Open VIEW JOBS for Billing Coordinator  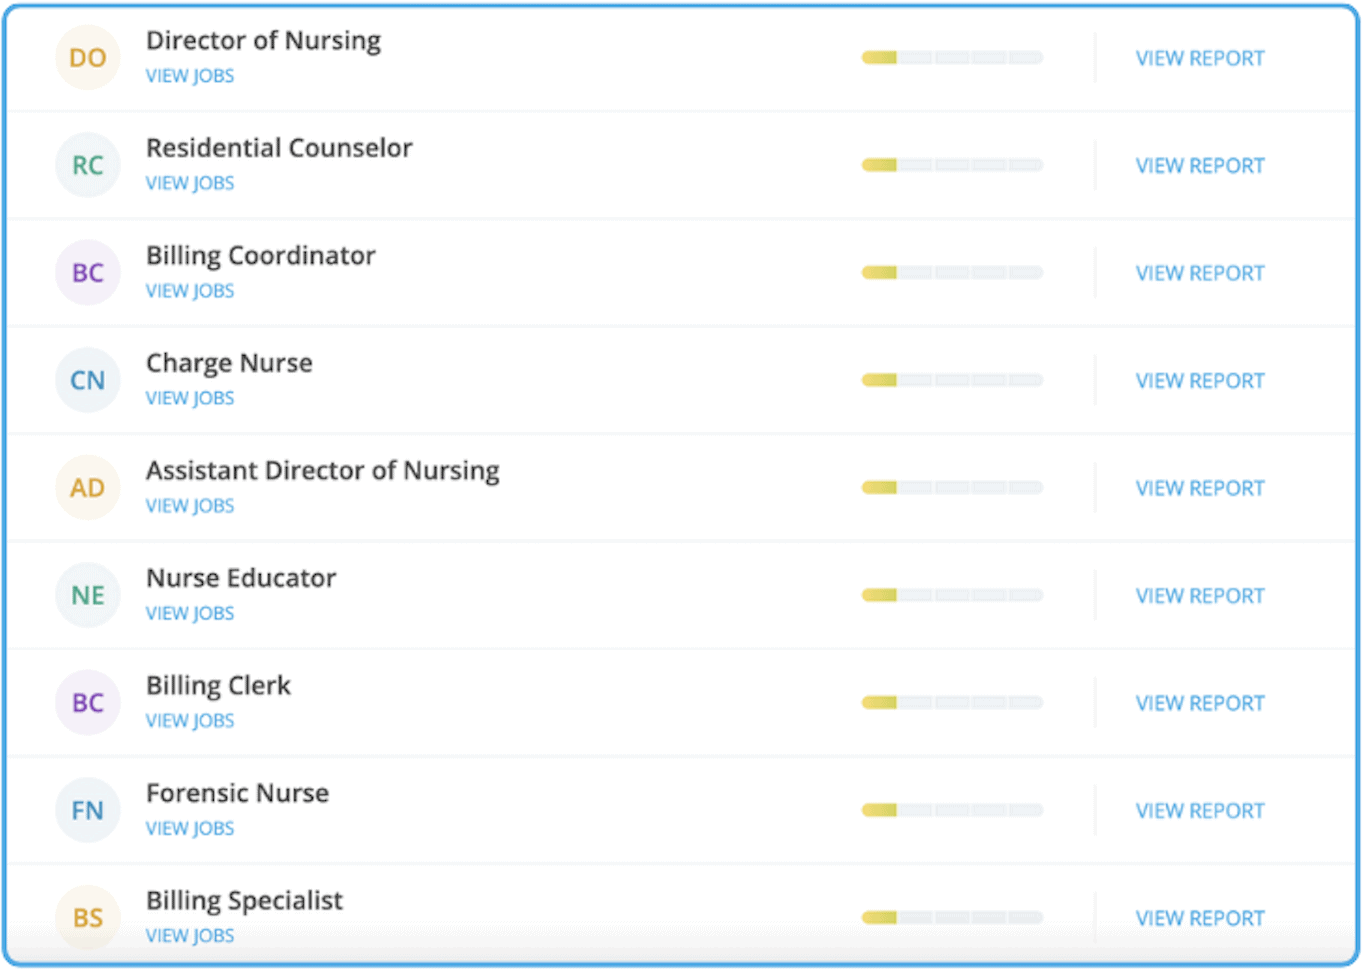pyautogui.click(x=190, y=290)
